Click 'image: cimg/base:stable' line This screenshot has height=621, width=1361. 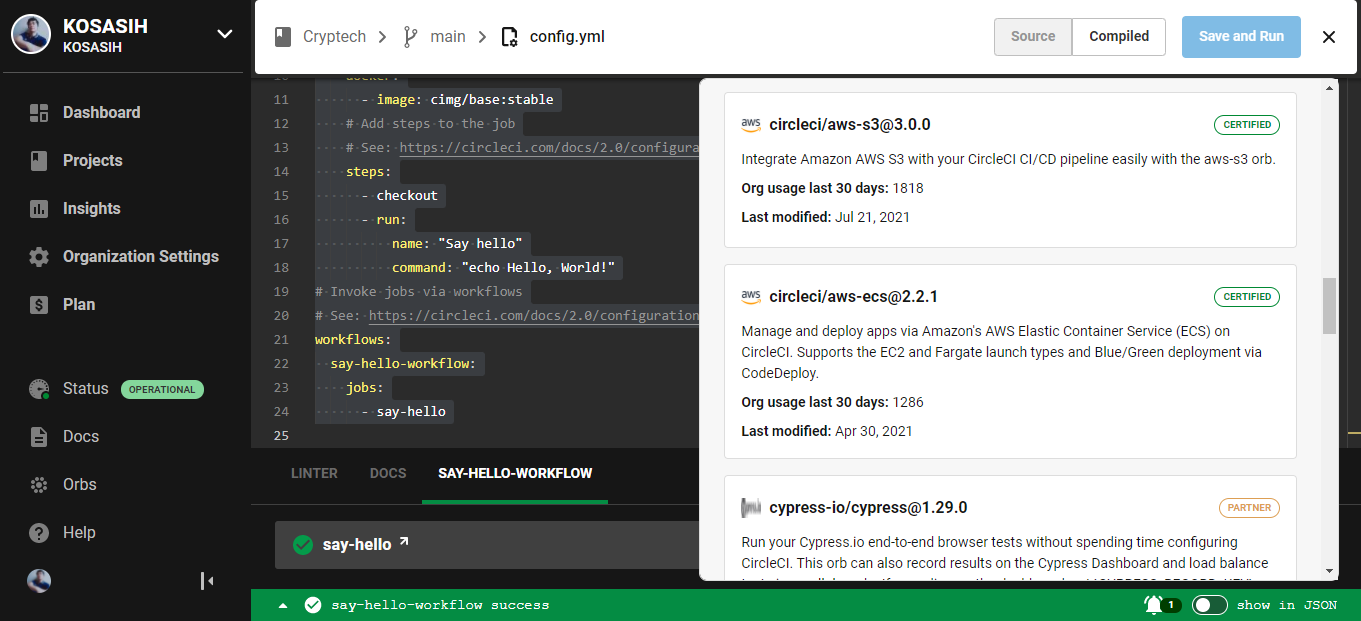point(465,100)
